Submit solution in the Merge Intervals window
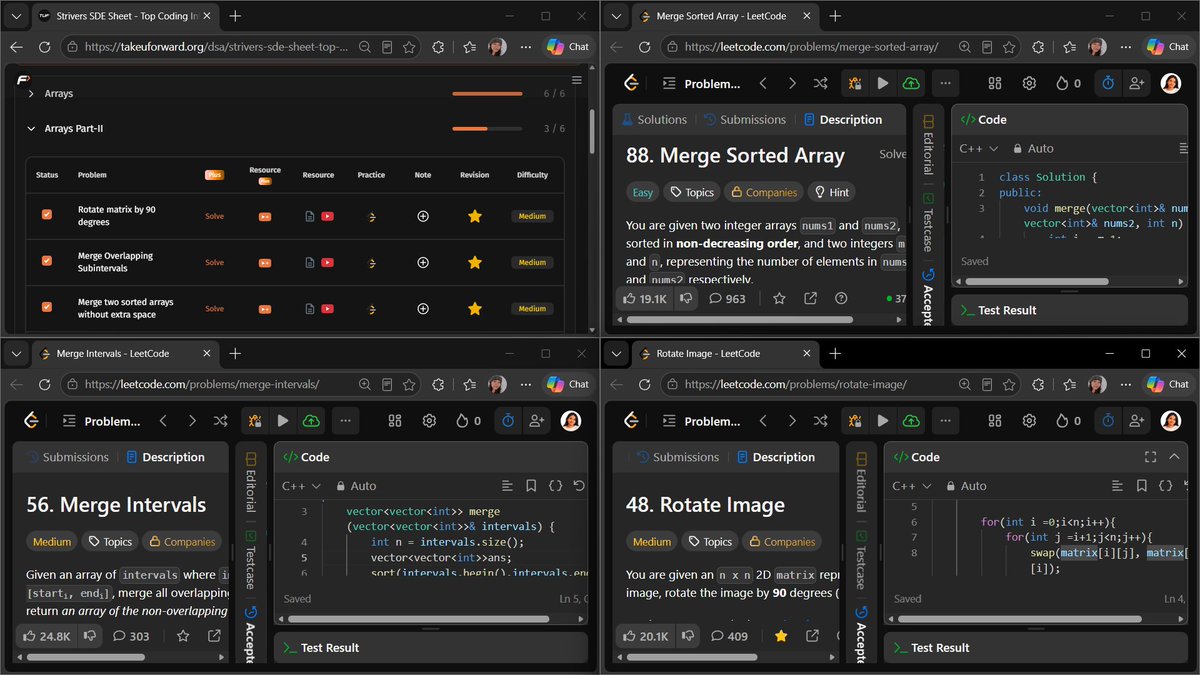 click(x=311, y=421)
